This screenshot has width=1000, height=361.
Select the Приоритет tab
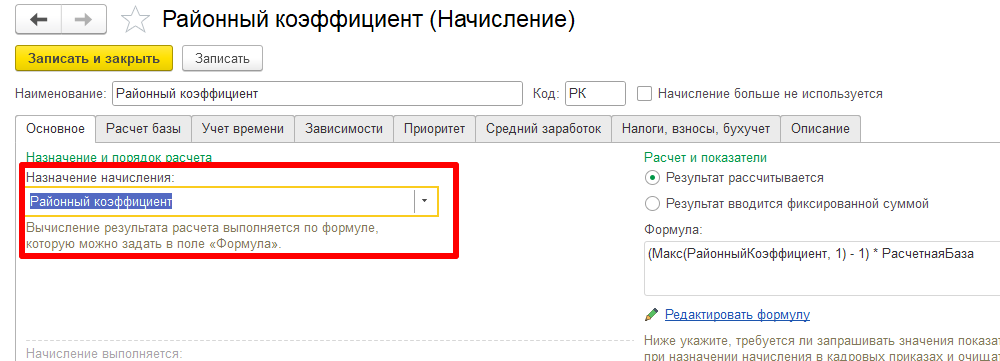tap(434, 128)
